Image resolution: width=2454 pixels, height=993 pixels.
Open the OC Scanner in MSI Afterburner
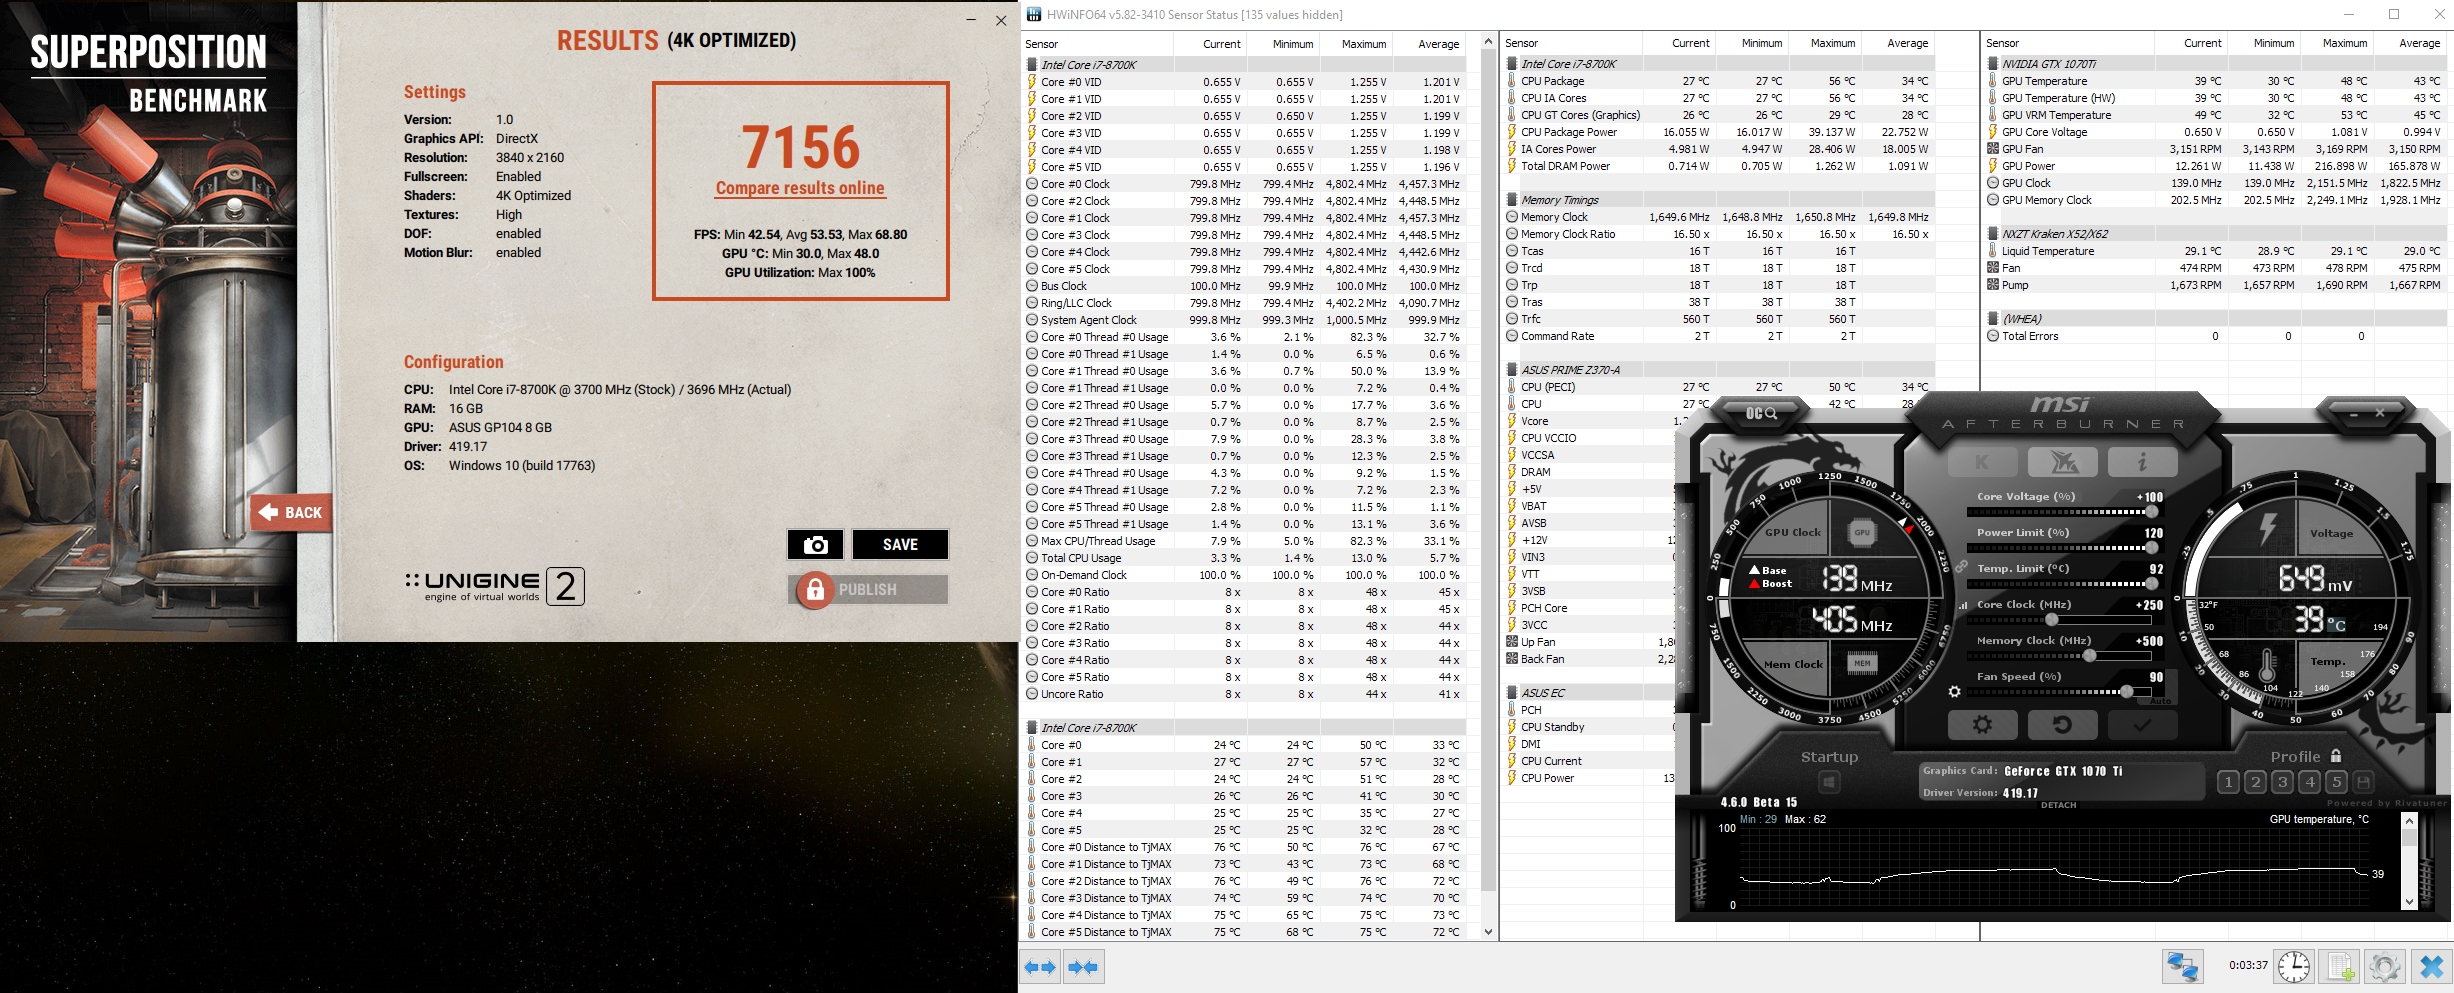[x=1761, y=413]
